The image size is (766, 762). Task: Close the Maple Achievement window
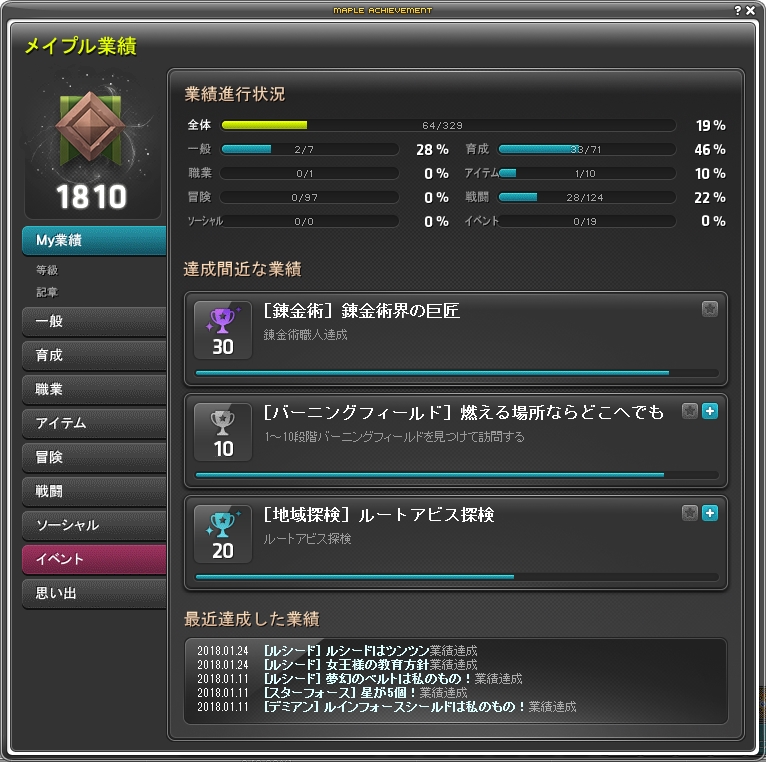pos(750,10)
